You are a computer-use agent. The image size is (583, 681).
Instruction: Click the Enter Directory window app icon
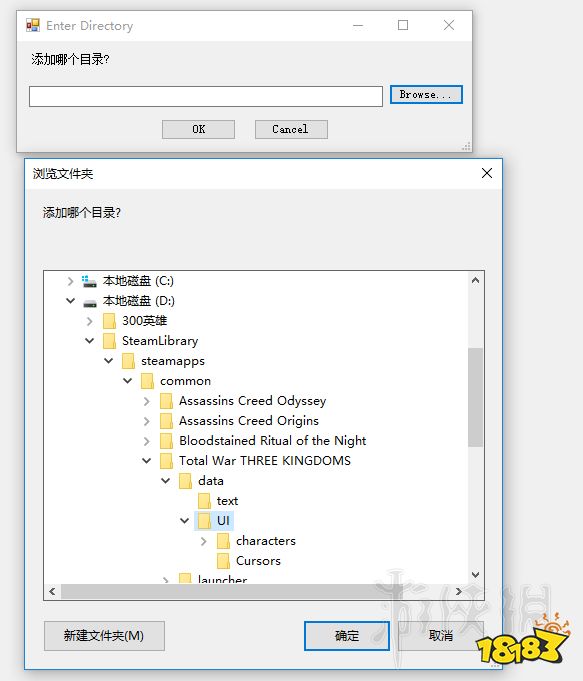[x=33, y=25]
